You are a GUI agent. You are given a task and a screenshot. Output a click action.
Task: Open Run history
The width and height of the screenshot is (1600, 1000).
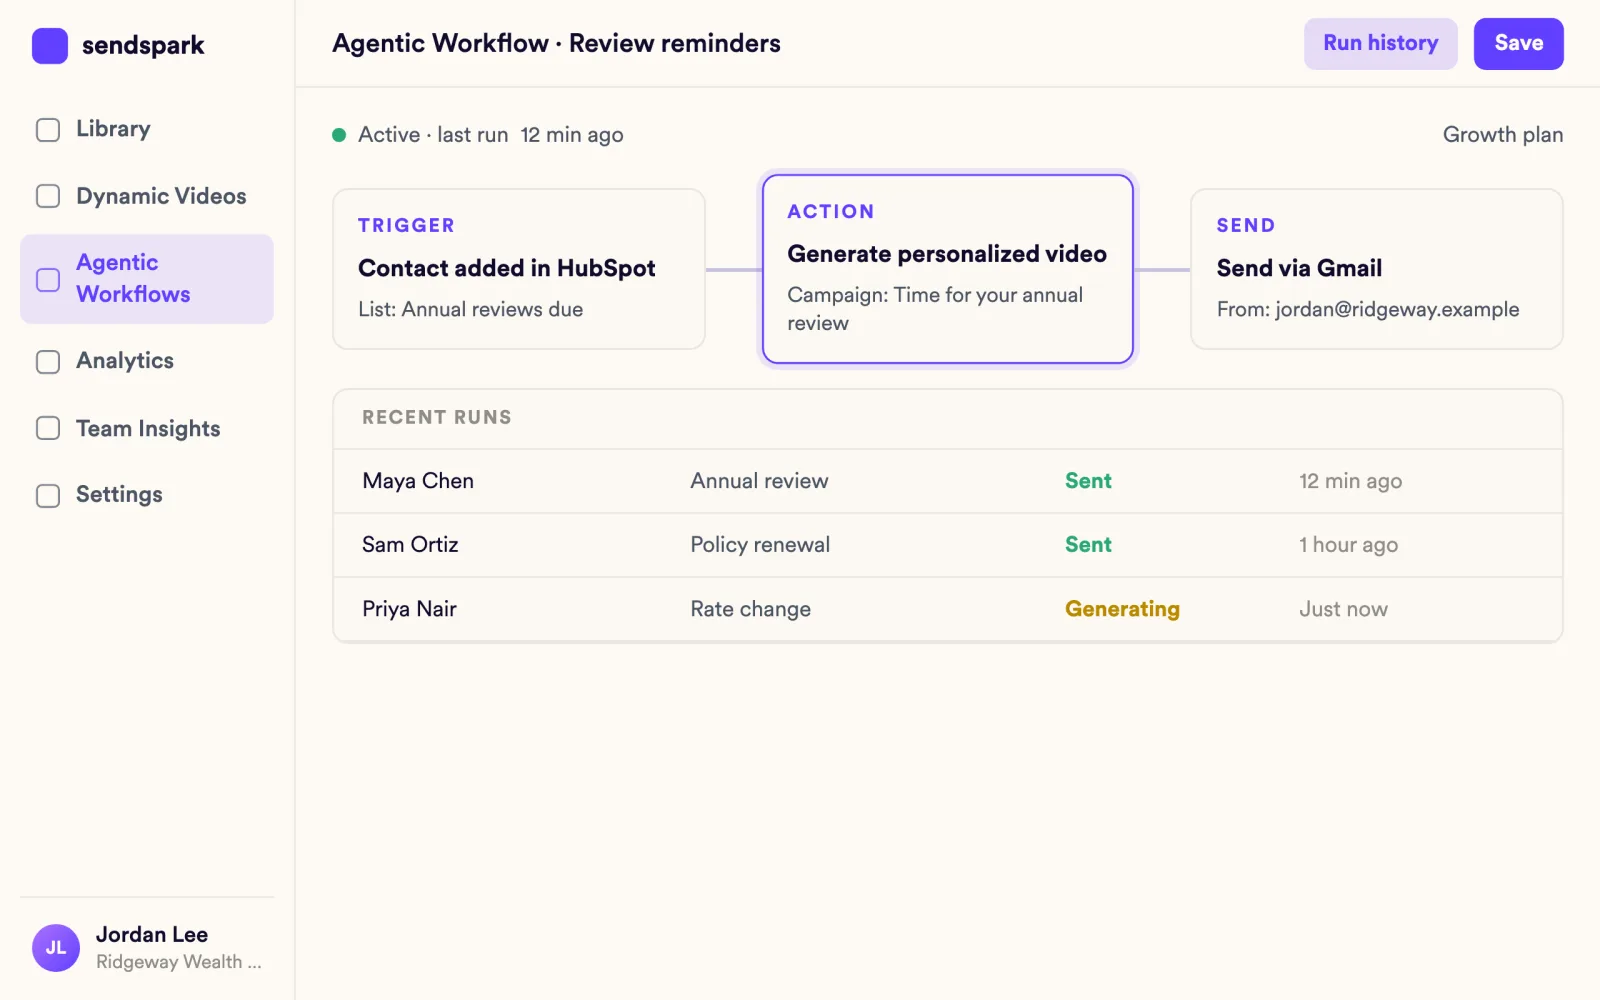1380,44
